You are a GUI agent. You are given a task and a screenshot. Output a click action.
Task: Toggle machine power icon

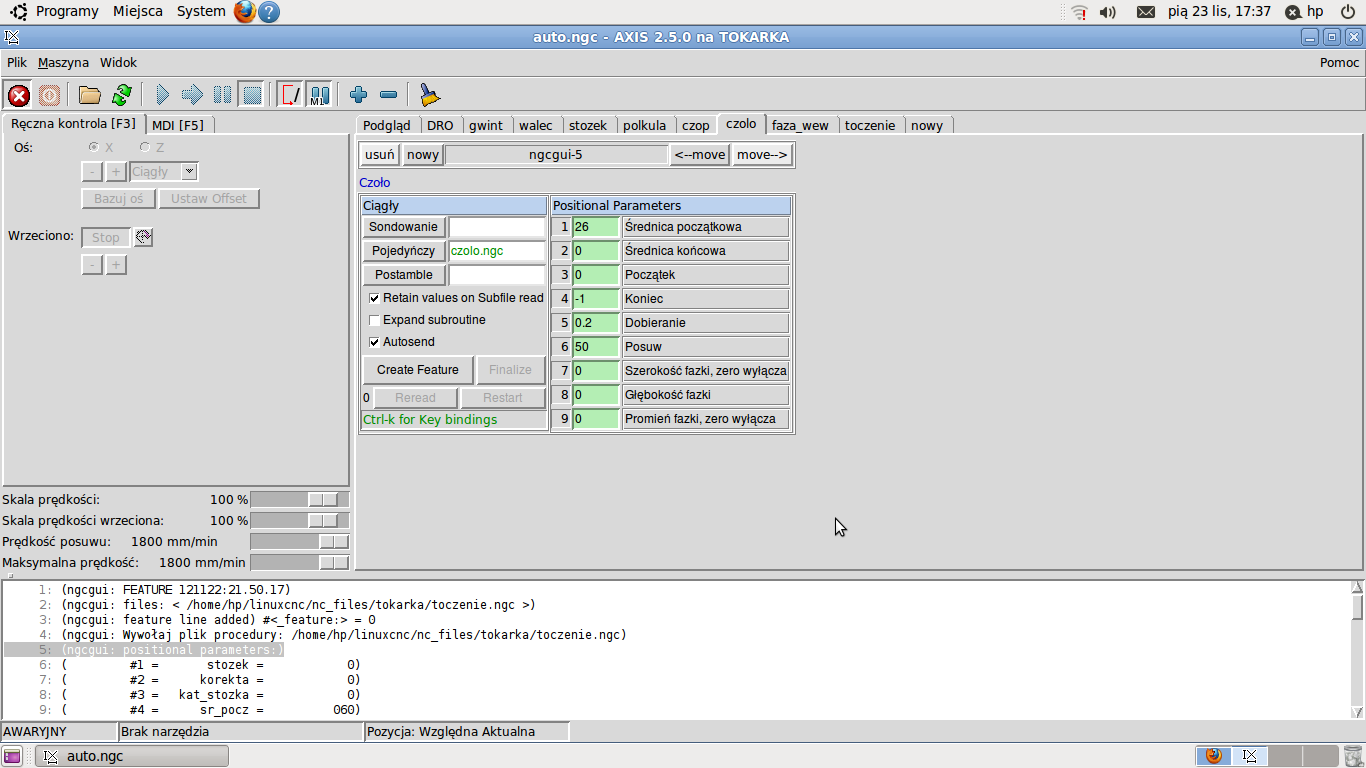pyautogui.click(x=49, y=95)
